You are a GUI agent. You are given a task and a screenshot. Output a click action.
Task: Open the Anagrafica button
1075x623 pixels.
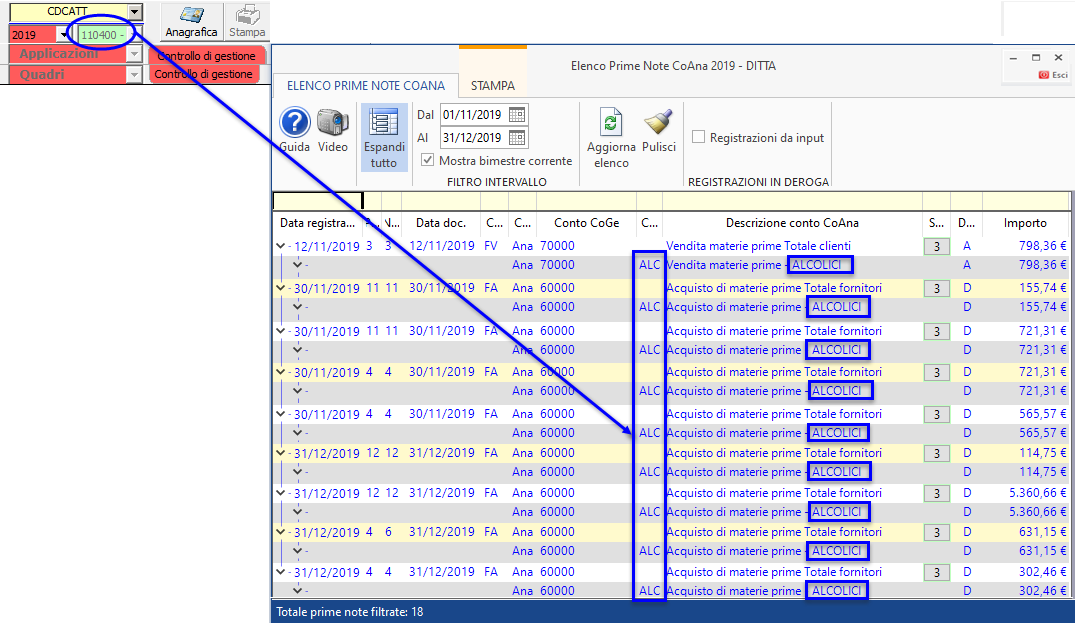point(191,21)
